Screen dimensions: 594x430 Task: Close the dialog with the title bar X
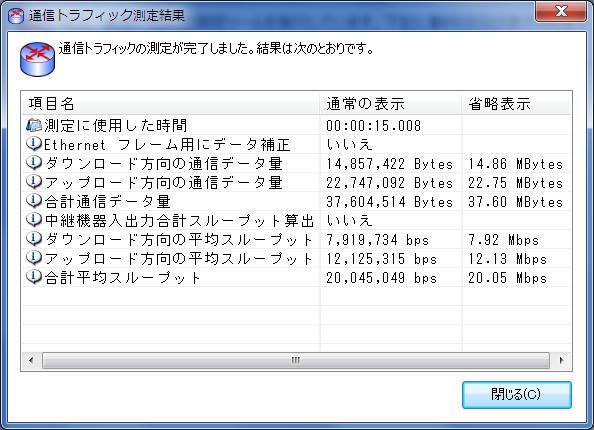[561, 11]
